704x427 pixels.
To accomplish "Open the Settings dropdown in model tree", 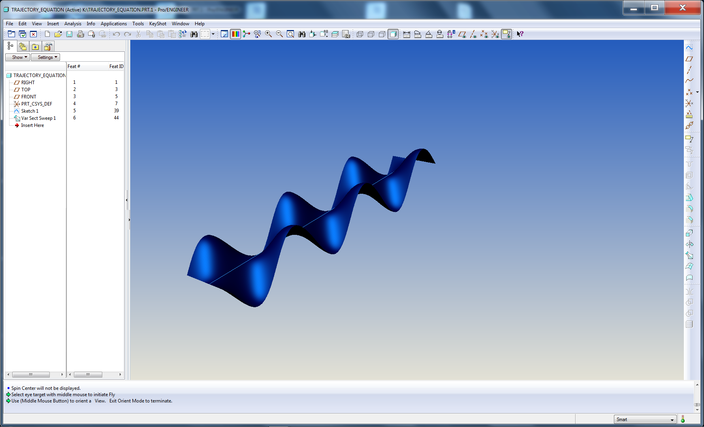I will click(45, 57).
